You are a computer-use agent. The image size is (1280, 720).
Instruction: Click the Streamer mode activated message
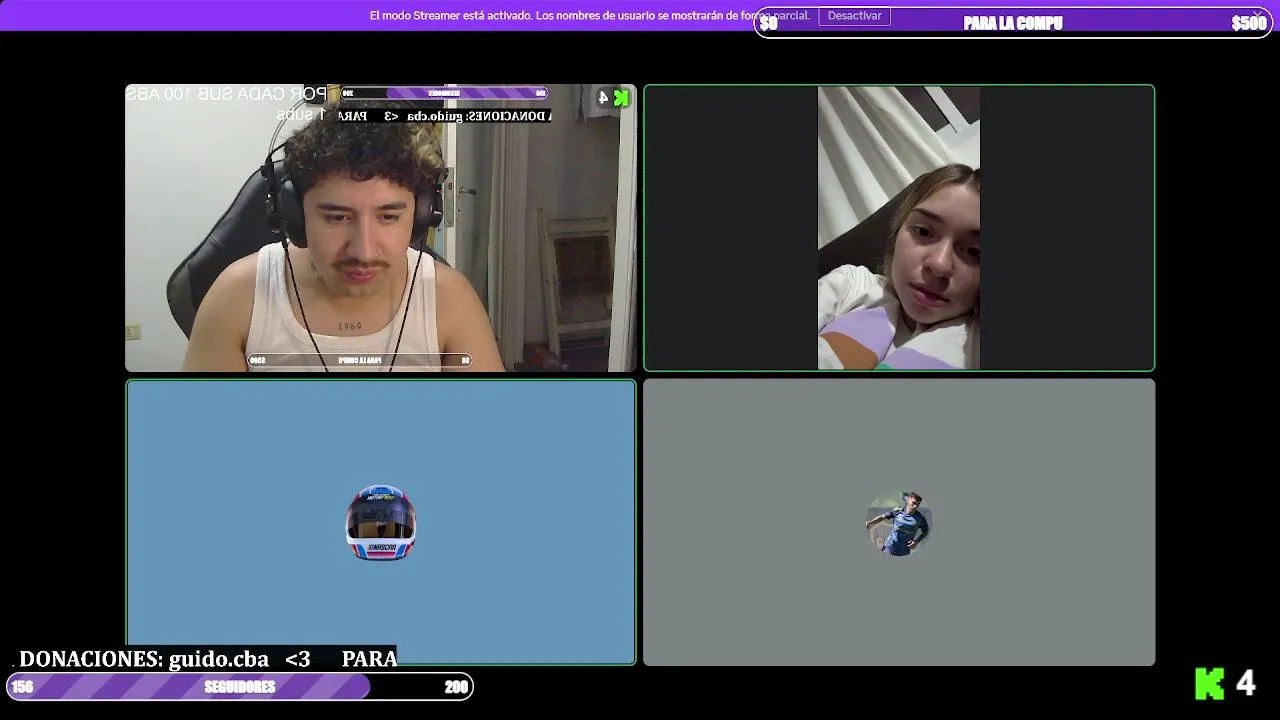click(x=589, y=16)
